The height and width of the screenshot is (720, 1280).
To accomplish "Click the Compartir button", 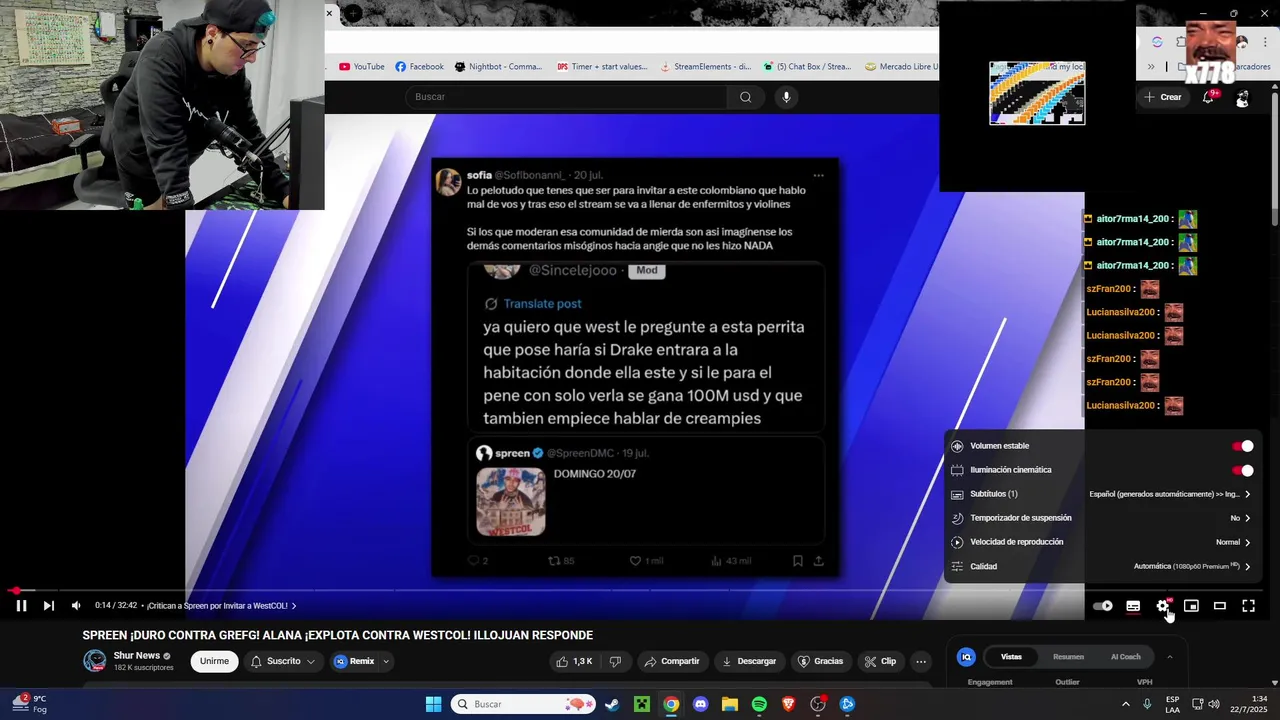I will 672,661.
